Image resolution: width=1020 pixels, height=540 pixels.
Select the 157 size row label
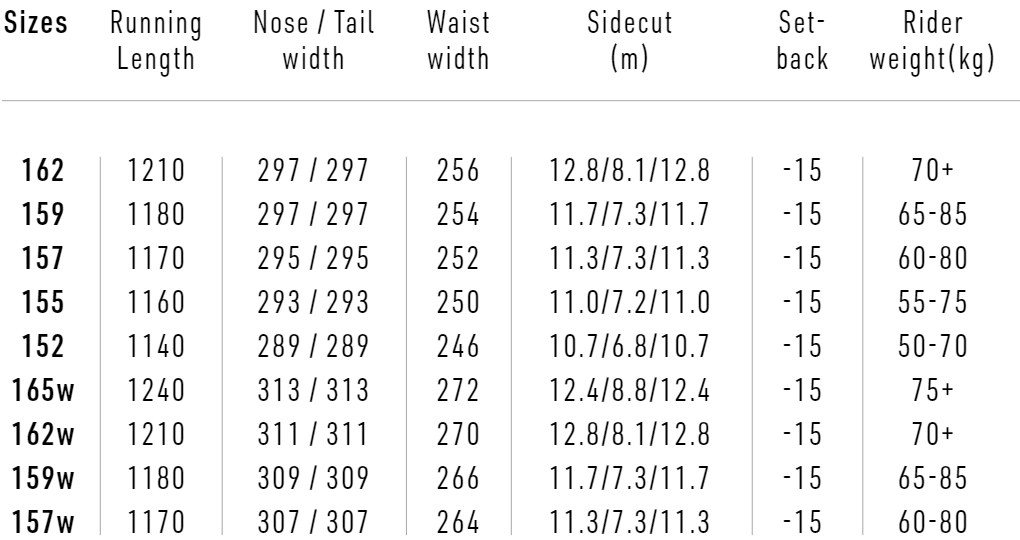click(43, 258)
